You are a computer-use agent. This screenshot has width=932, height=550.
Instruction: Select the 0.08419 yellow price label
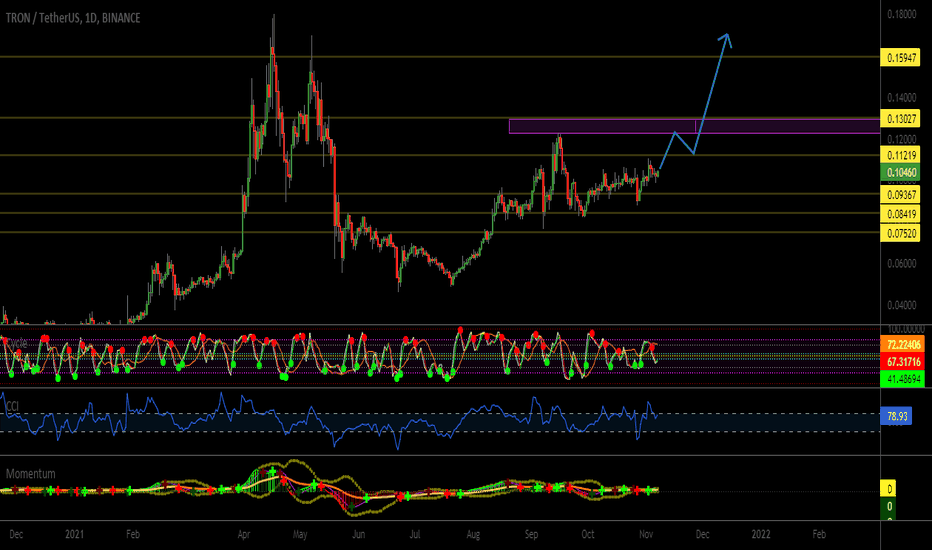click(900, 213)
